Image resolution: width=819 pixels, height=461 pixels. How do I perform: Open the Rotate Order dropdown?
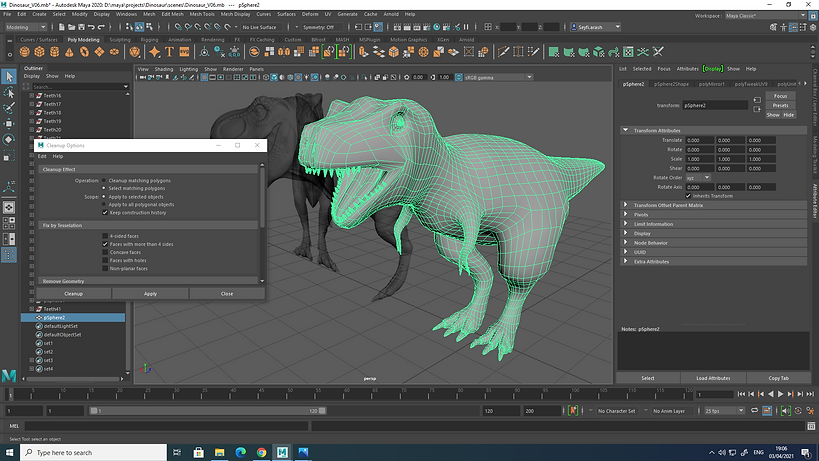pyautogui.click(x=698, y=178)
